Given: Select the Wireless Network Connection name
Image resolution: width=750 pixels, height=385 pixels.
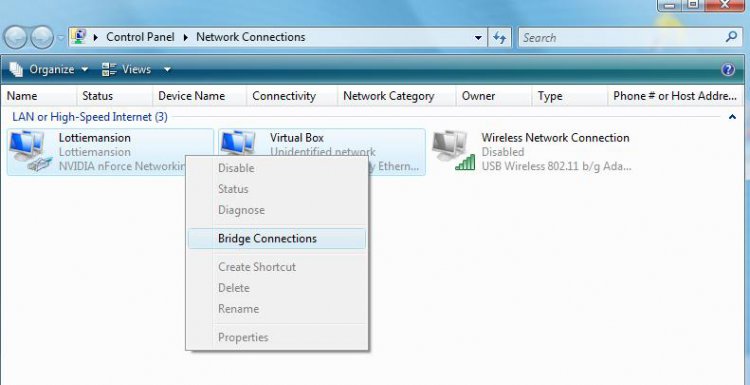Looking at the screenshot, I should pyautogui.click(x=555, y=138).
